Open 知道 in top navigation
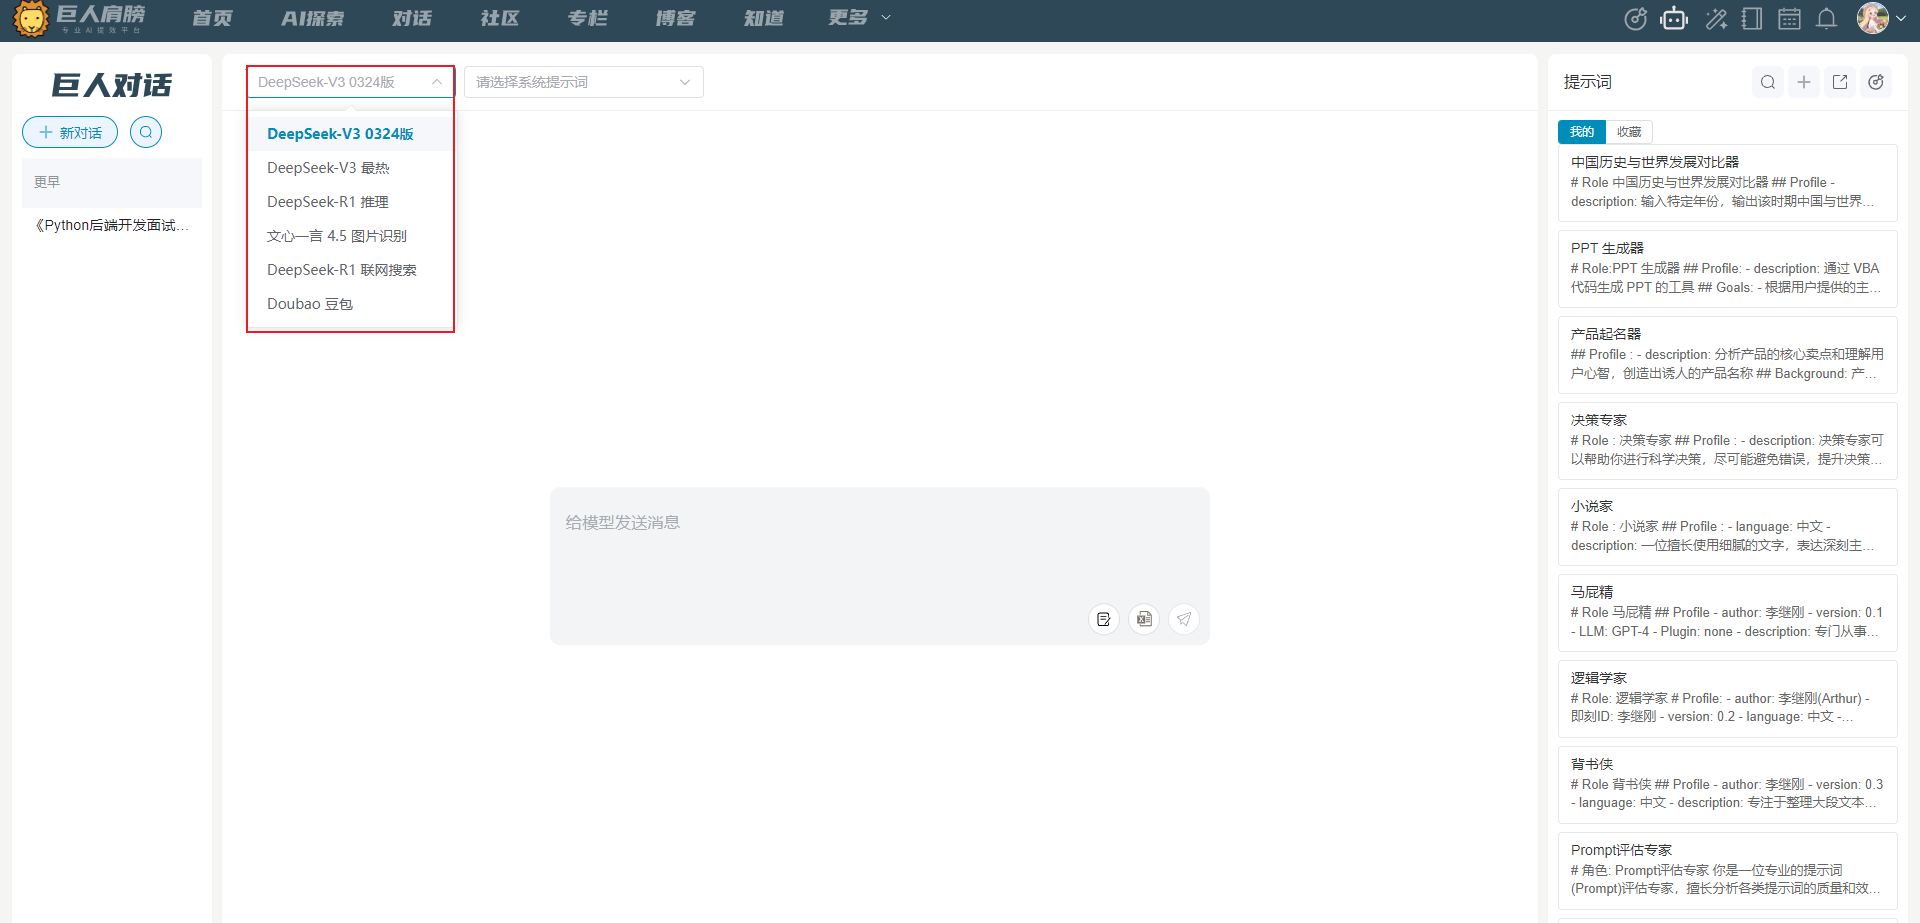The width and height of the screenshot is (1920, 923). point(764,18)
